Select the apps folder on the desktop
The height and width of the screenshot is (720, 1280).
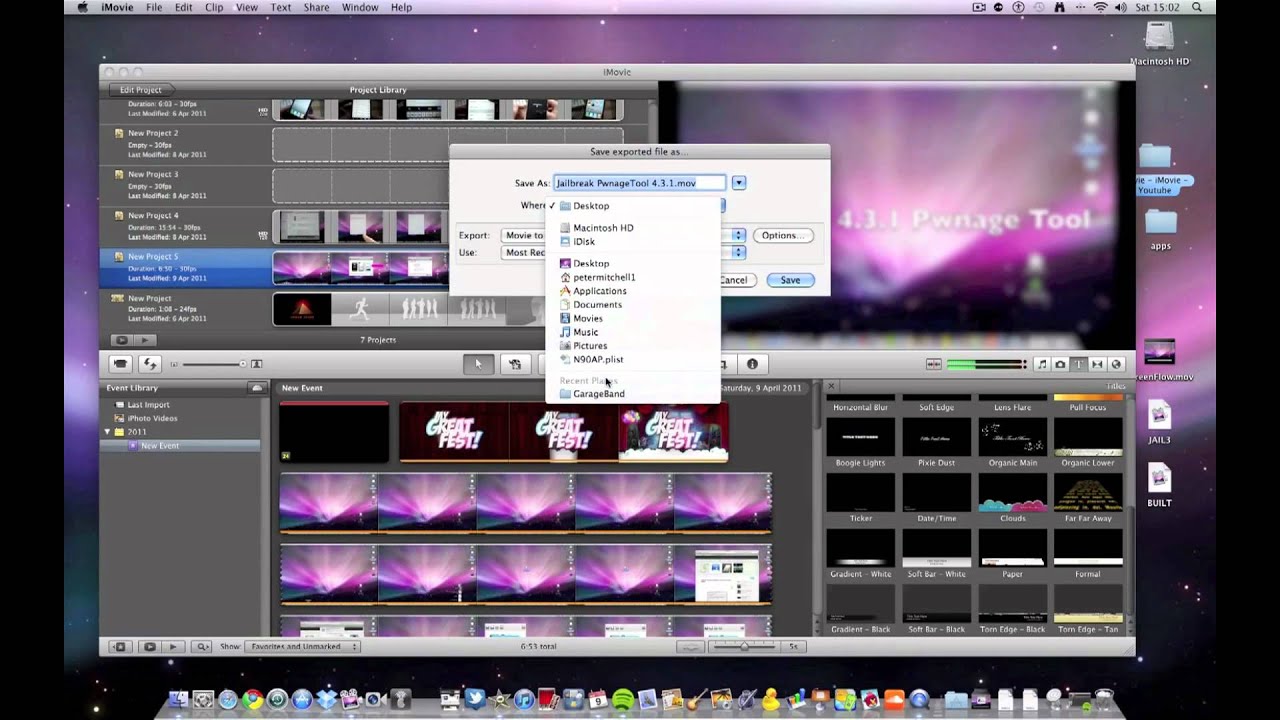click(x=1160, y=229)
